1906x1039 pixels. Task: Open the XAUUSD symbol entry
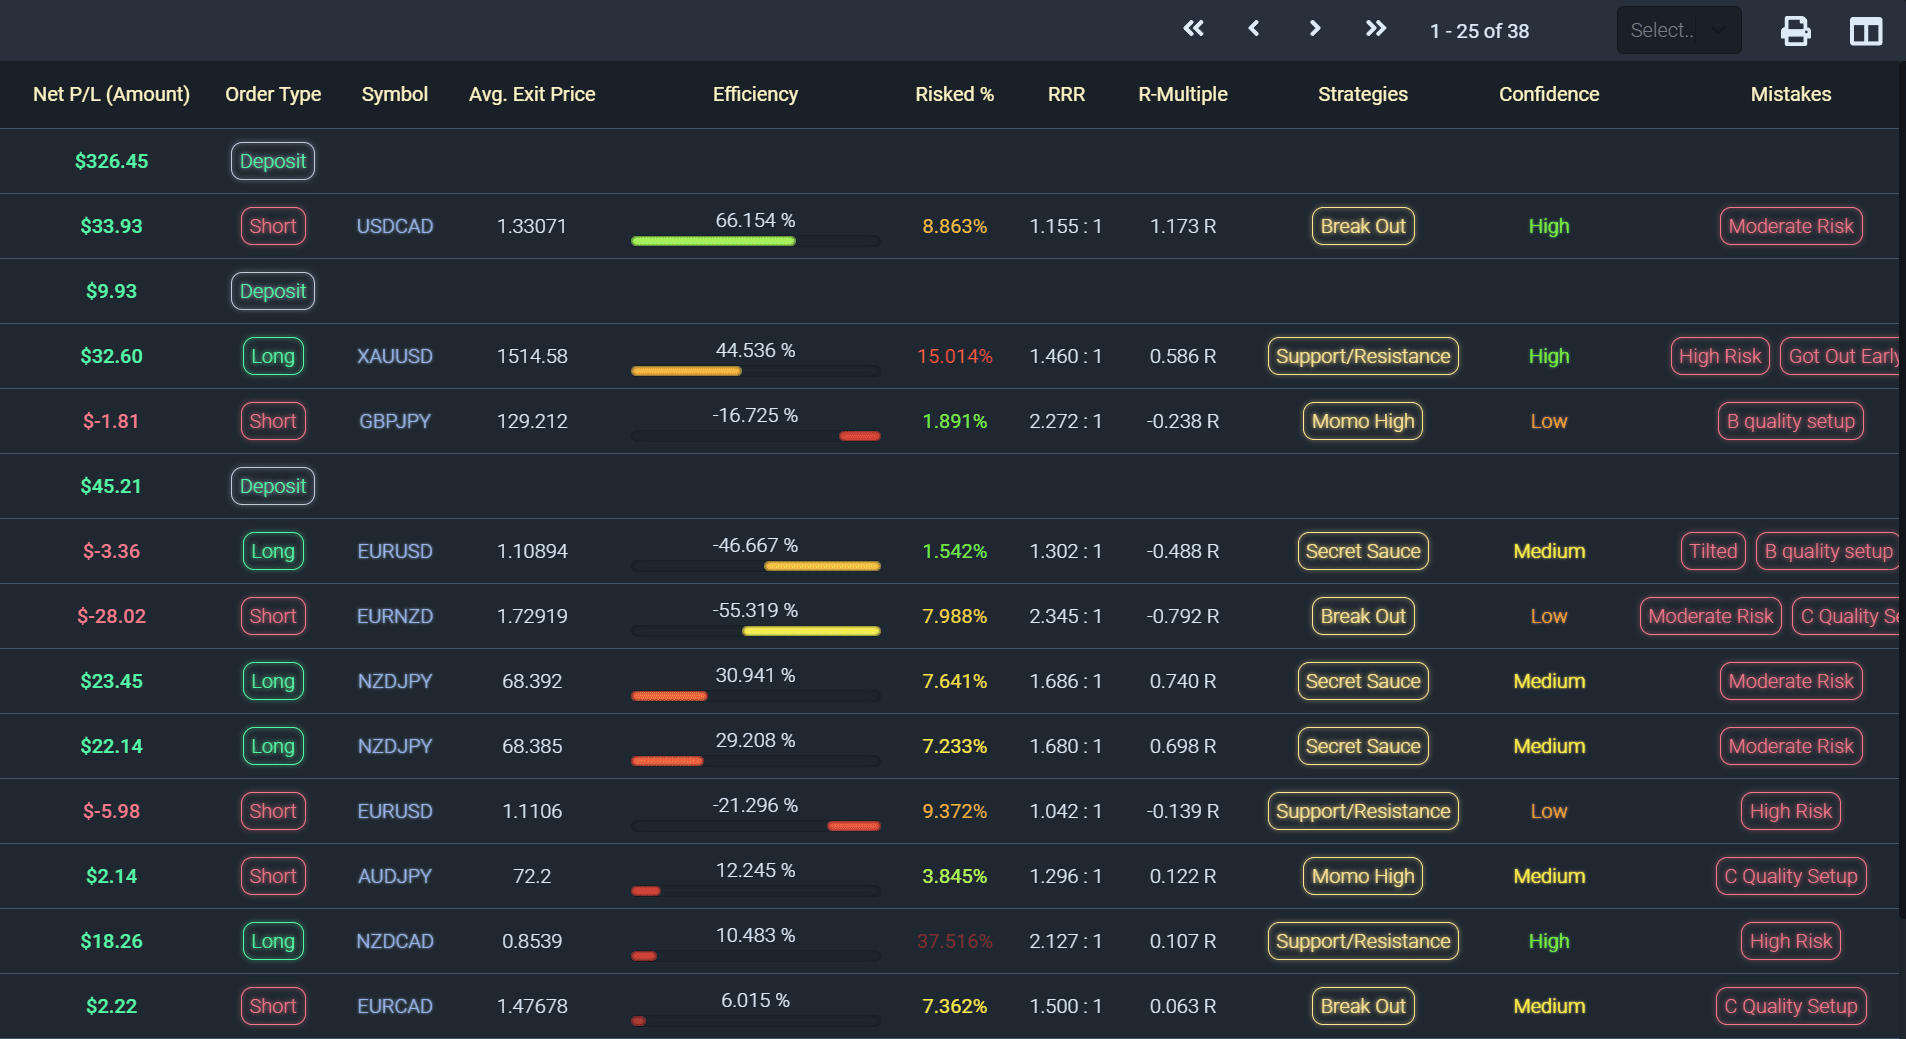point(395,356)
